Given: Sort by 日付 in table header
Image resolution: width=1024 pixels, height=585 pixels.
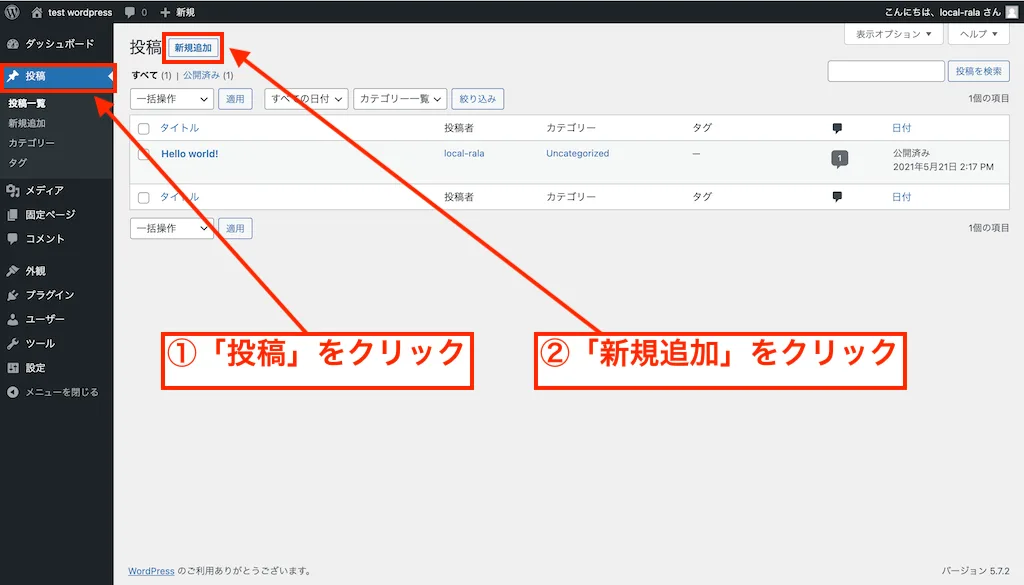Looking at the screenshot, I should [901, 128].
